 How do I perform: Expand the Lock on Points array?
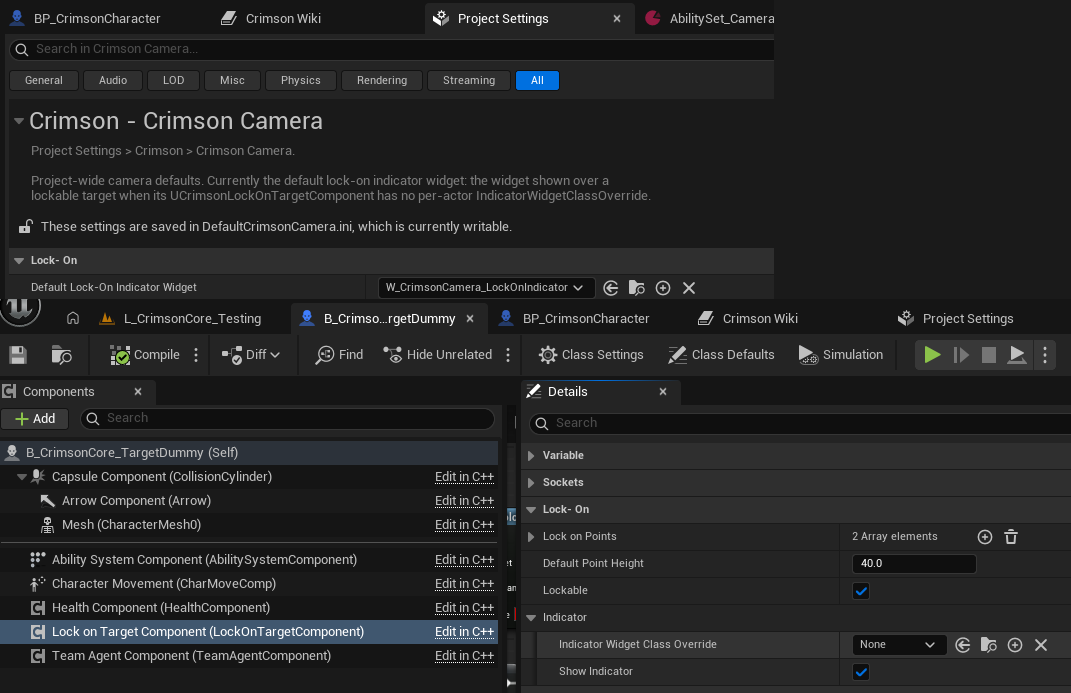pyautogui.click(x=531, y=537)
